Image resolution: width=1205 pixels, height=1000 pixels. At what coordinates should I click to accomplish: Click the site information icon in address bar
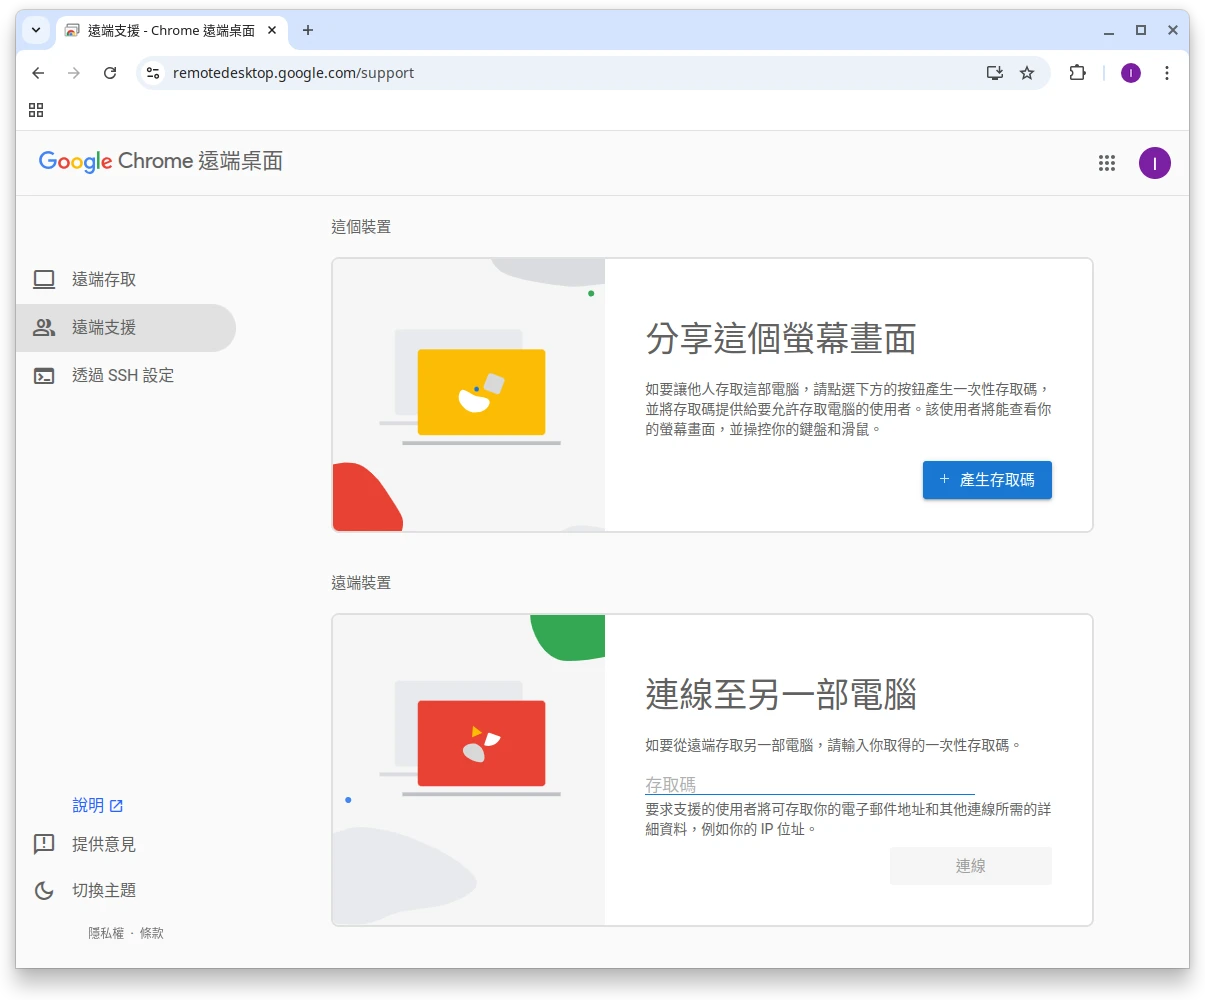153,73
